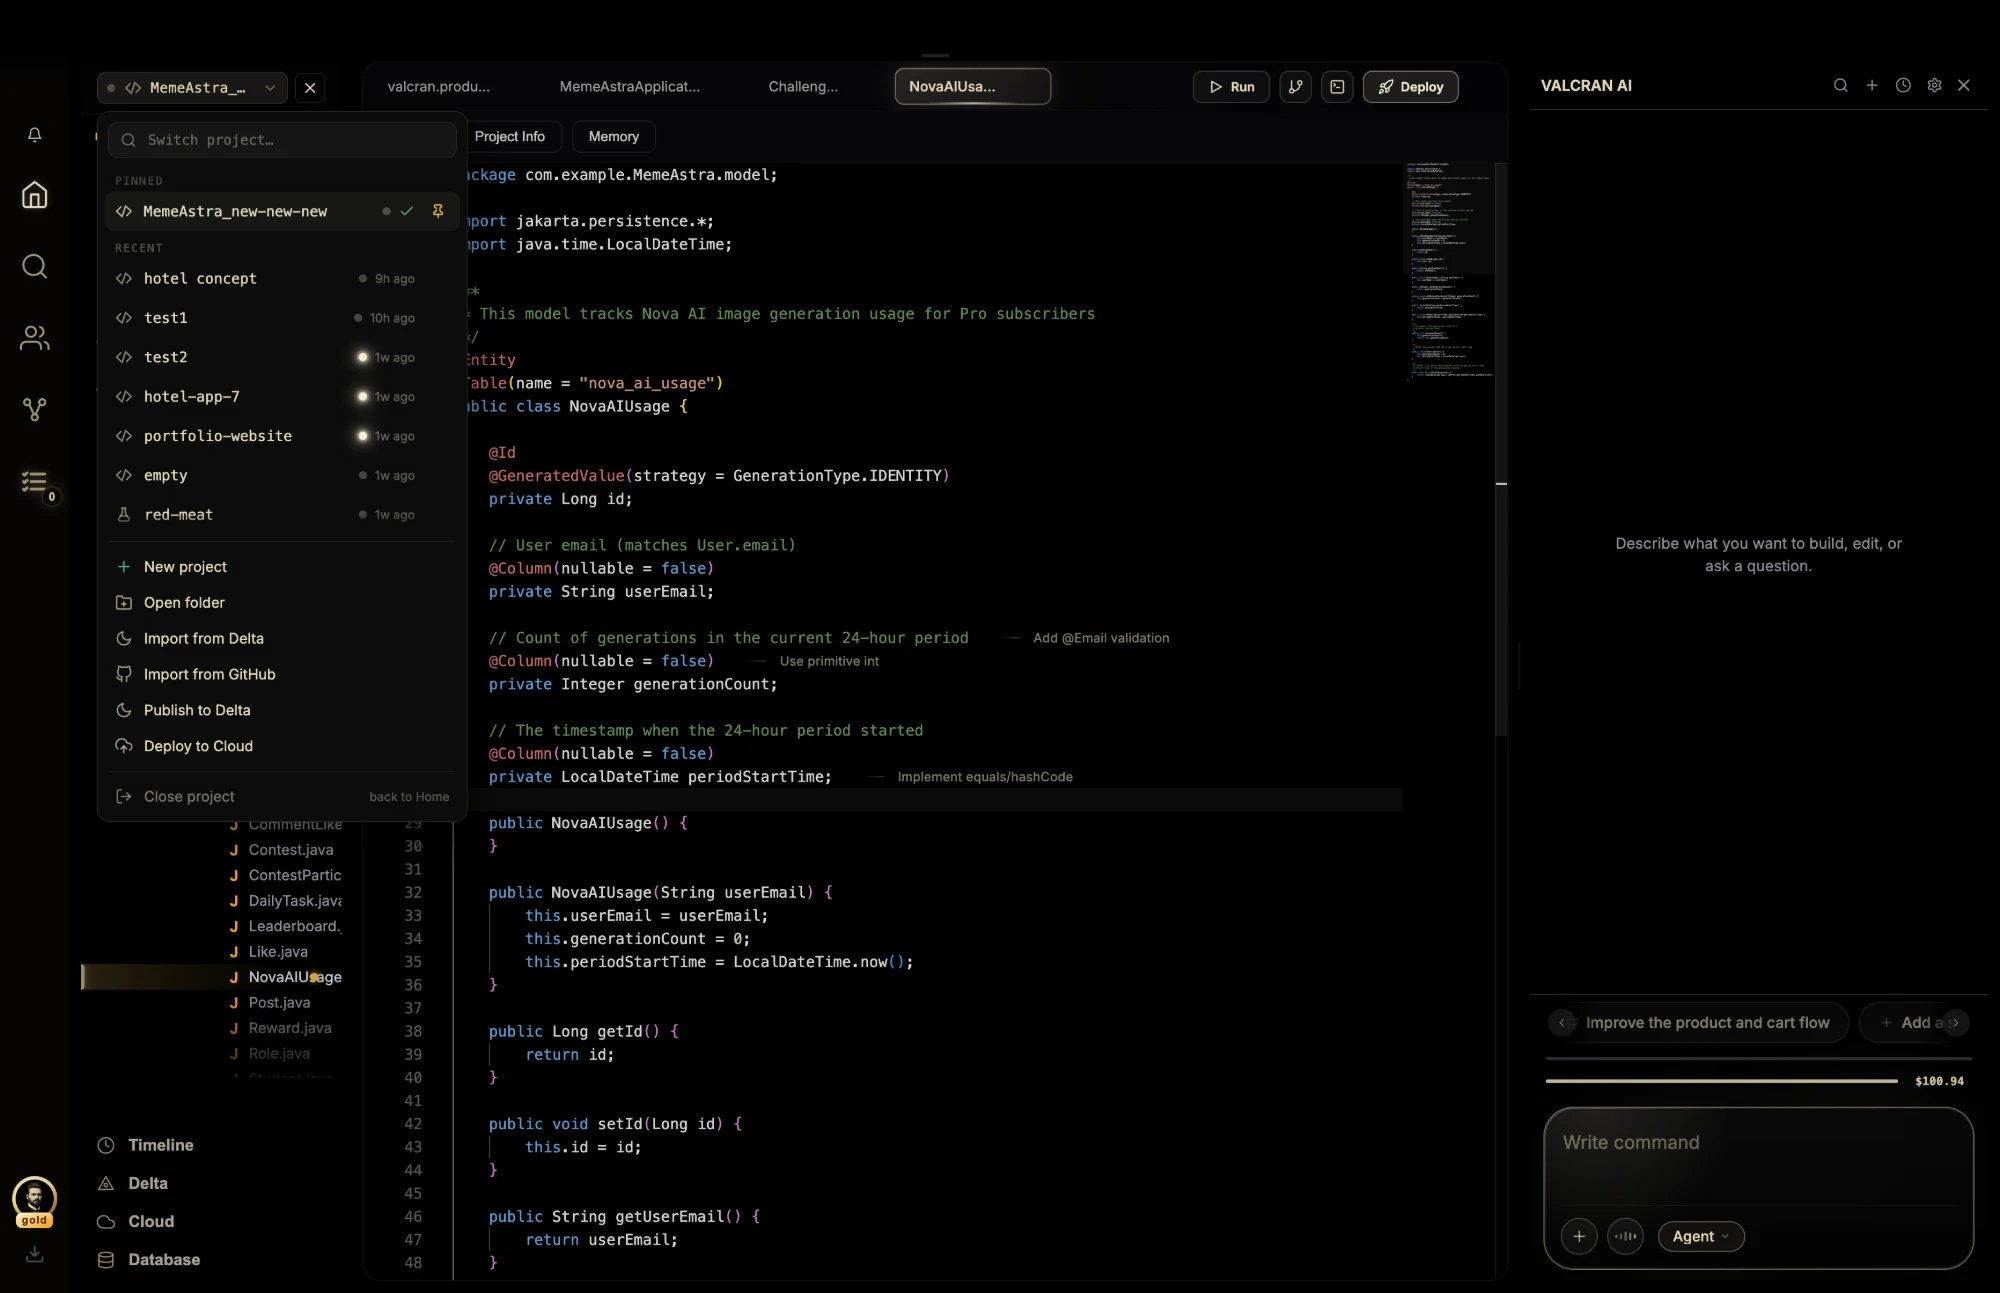This screenshot has height=1293, width=2000.
Task: Start new chat in VALCRAN AI panel
Action: click(1872, 86)
